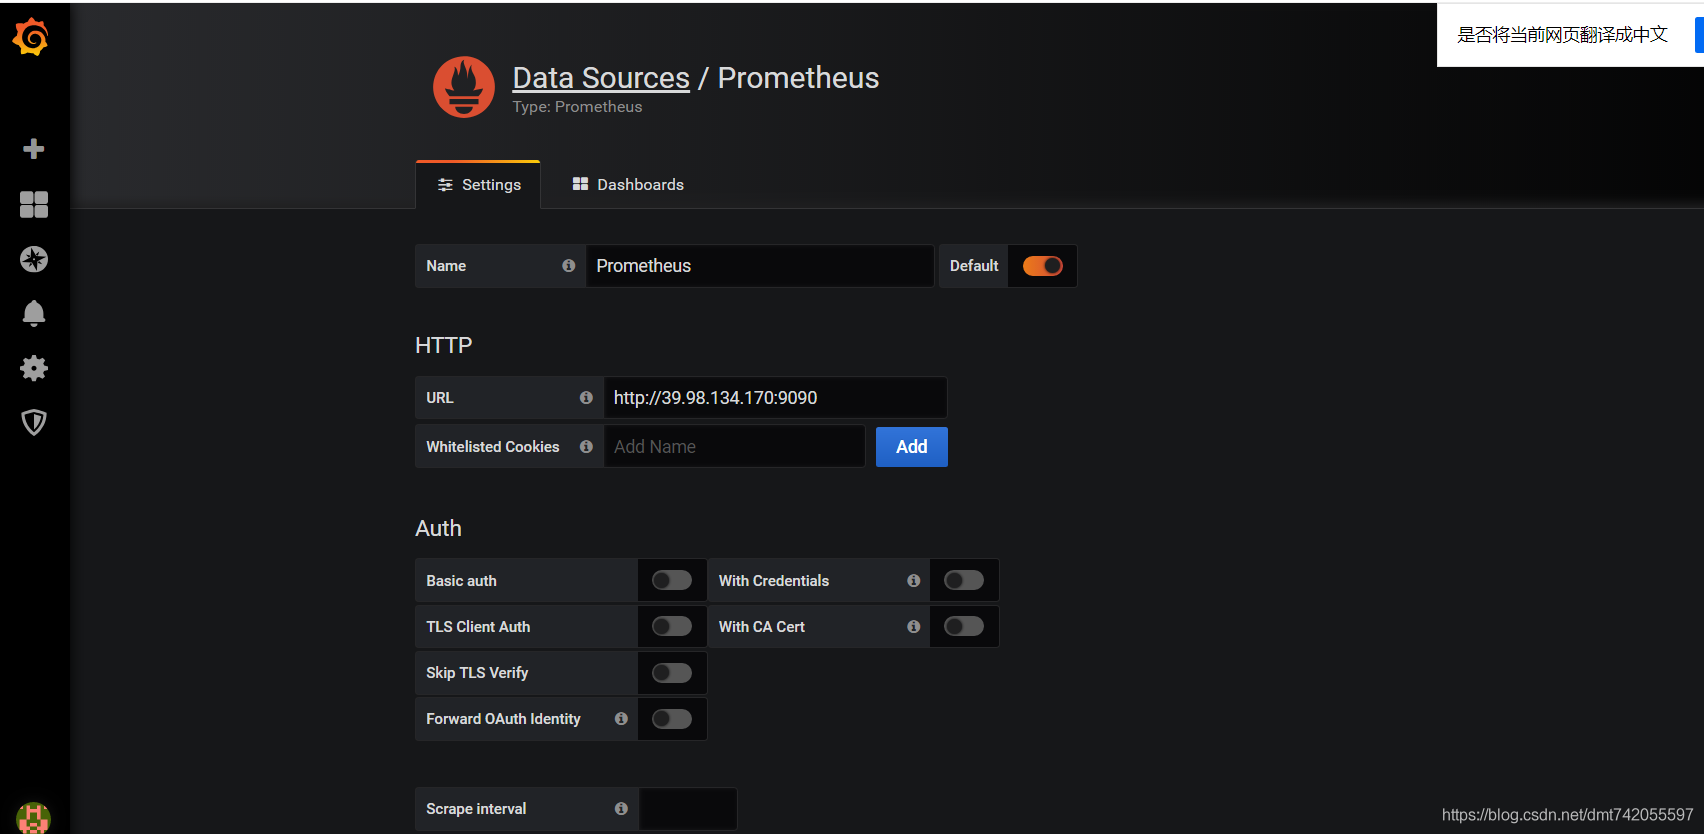Toggle the Default data source switch
The width and height of the screenshot is (1704, 834).
click(x=1042, y=266)
